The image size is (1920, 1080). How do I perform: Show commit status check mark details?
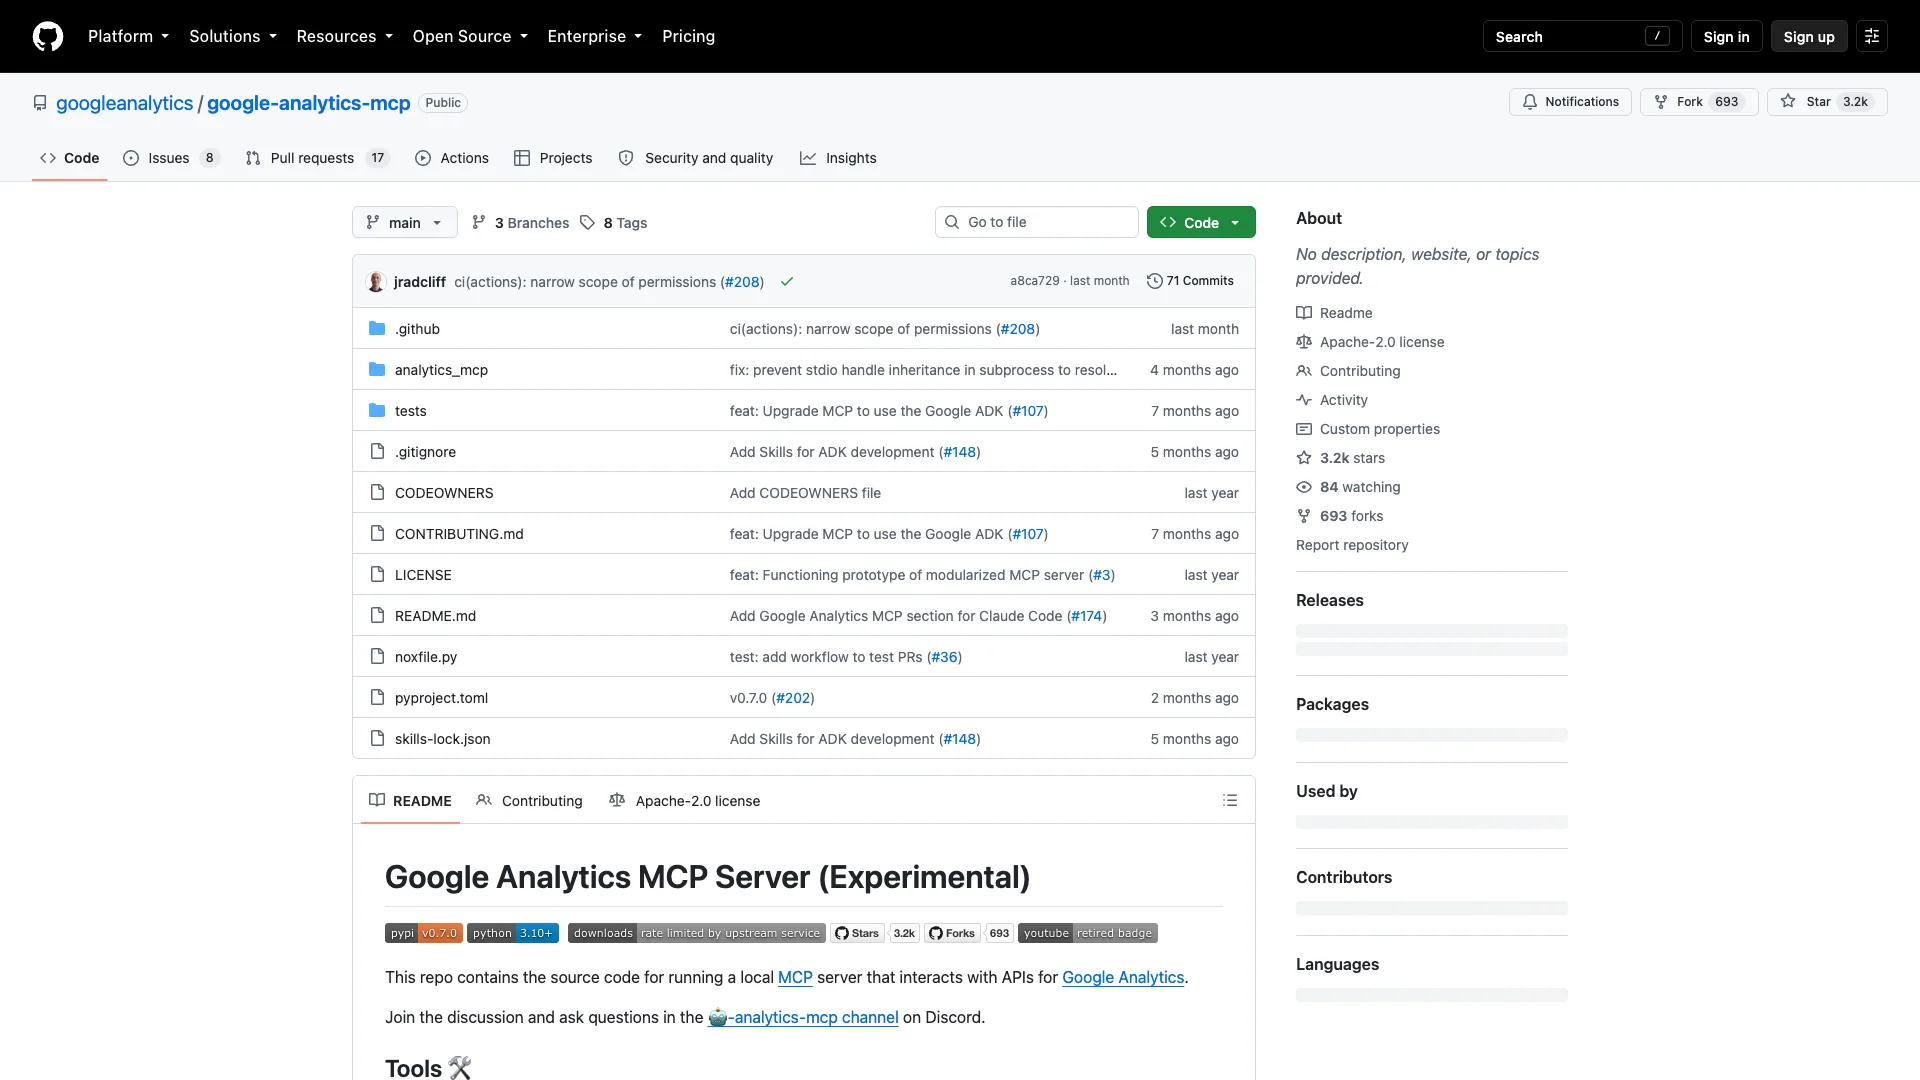pyautogui.click(x=787, y=282)
